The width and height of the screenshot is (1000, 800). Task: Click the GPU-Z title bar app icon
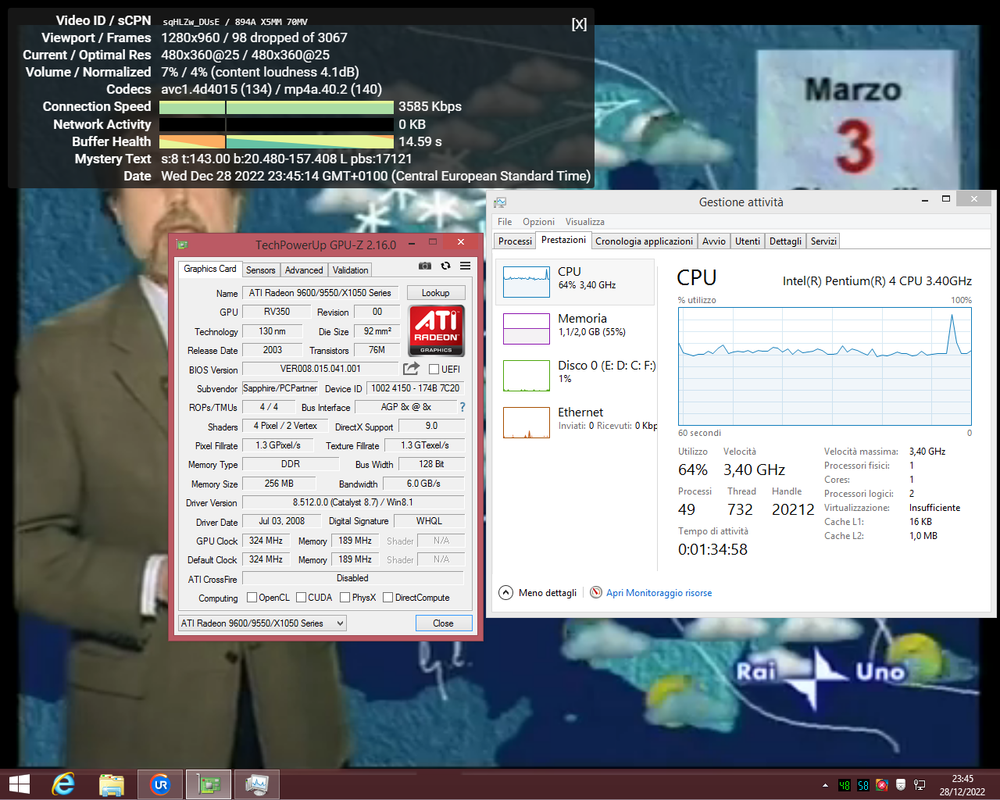182,244
